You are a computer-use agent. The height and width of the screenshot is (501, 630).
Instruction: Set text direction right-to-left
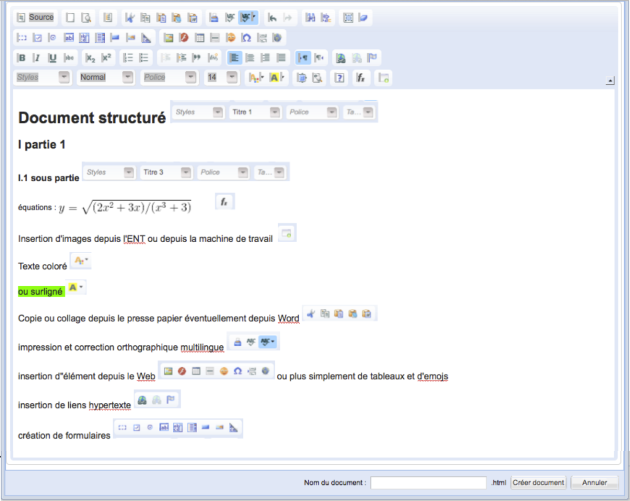(x=319, y=58)
